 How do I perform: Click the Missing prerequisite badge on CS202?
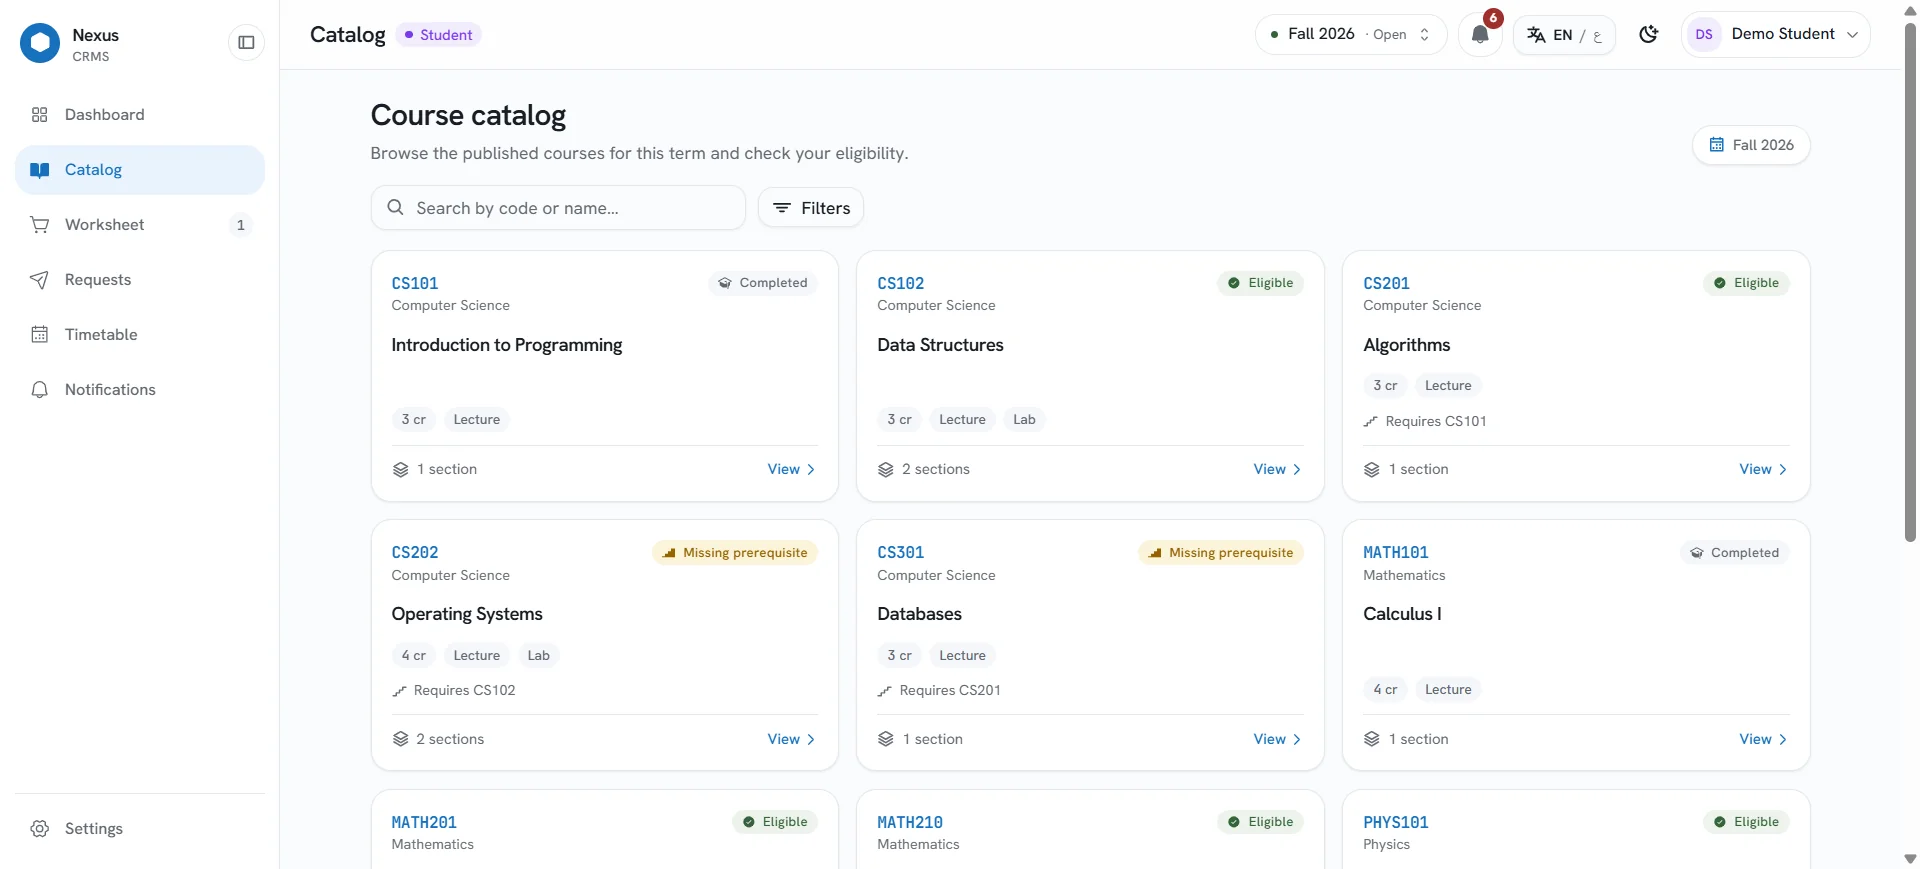[735, 553]
